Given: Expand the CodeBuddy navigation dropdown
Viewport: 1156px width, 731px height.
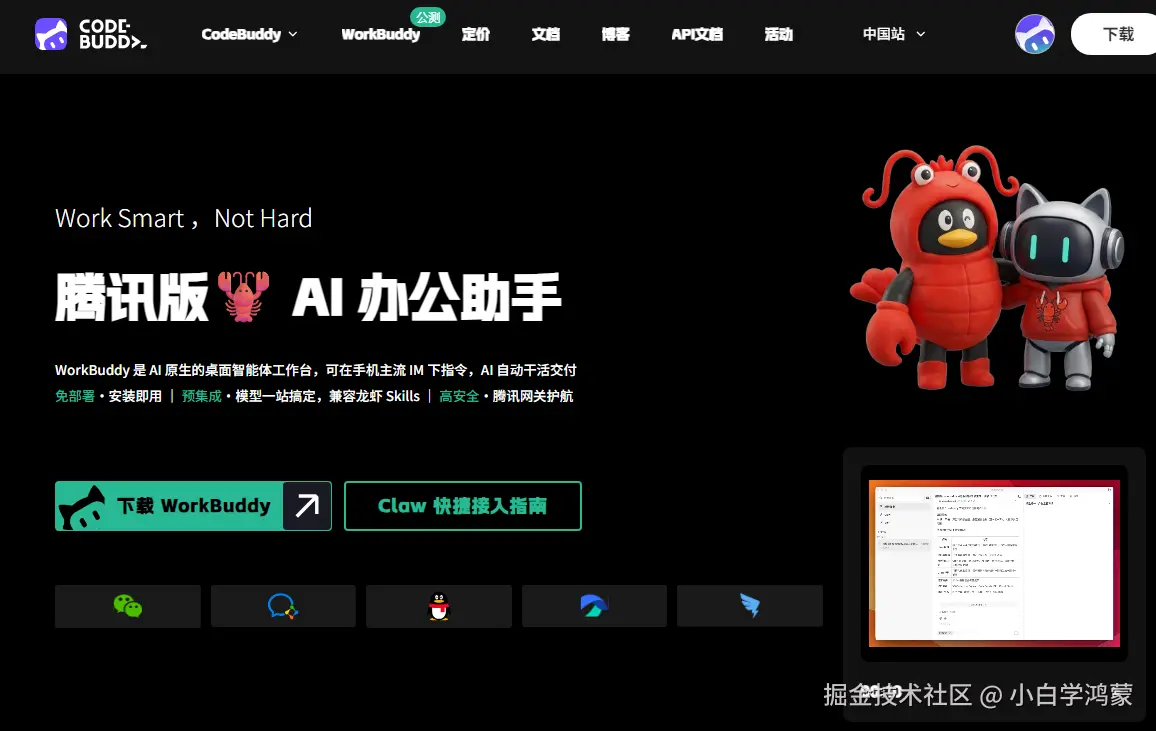Looking at the screenshot, I should [x=250, y=34].
